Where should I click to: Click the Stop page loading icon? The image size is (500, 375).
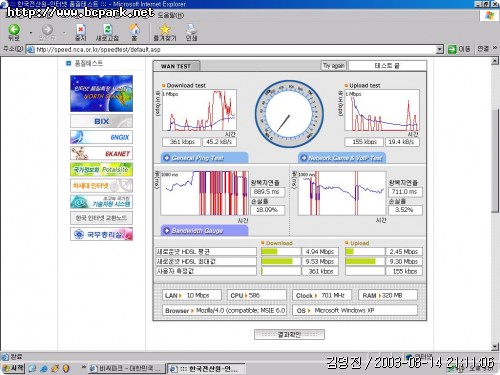coord(81,29)
